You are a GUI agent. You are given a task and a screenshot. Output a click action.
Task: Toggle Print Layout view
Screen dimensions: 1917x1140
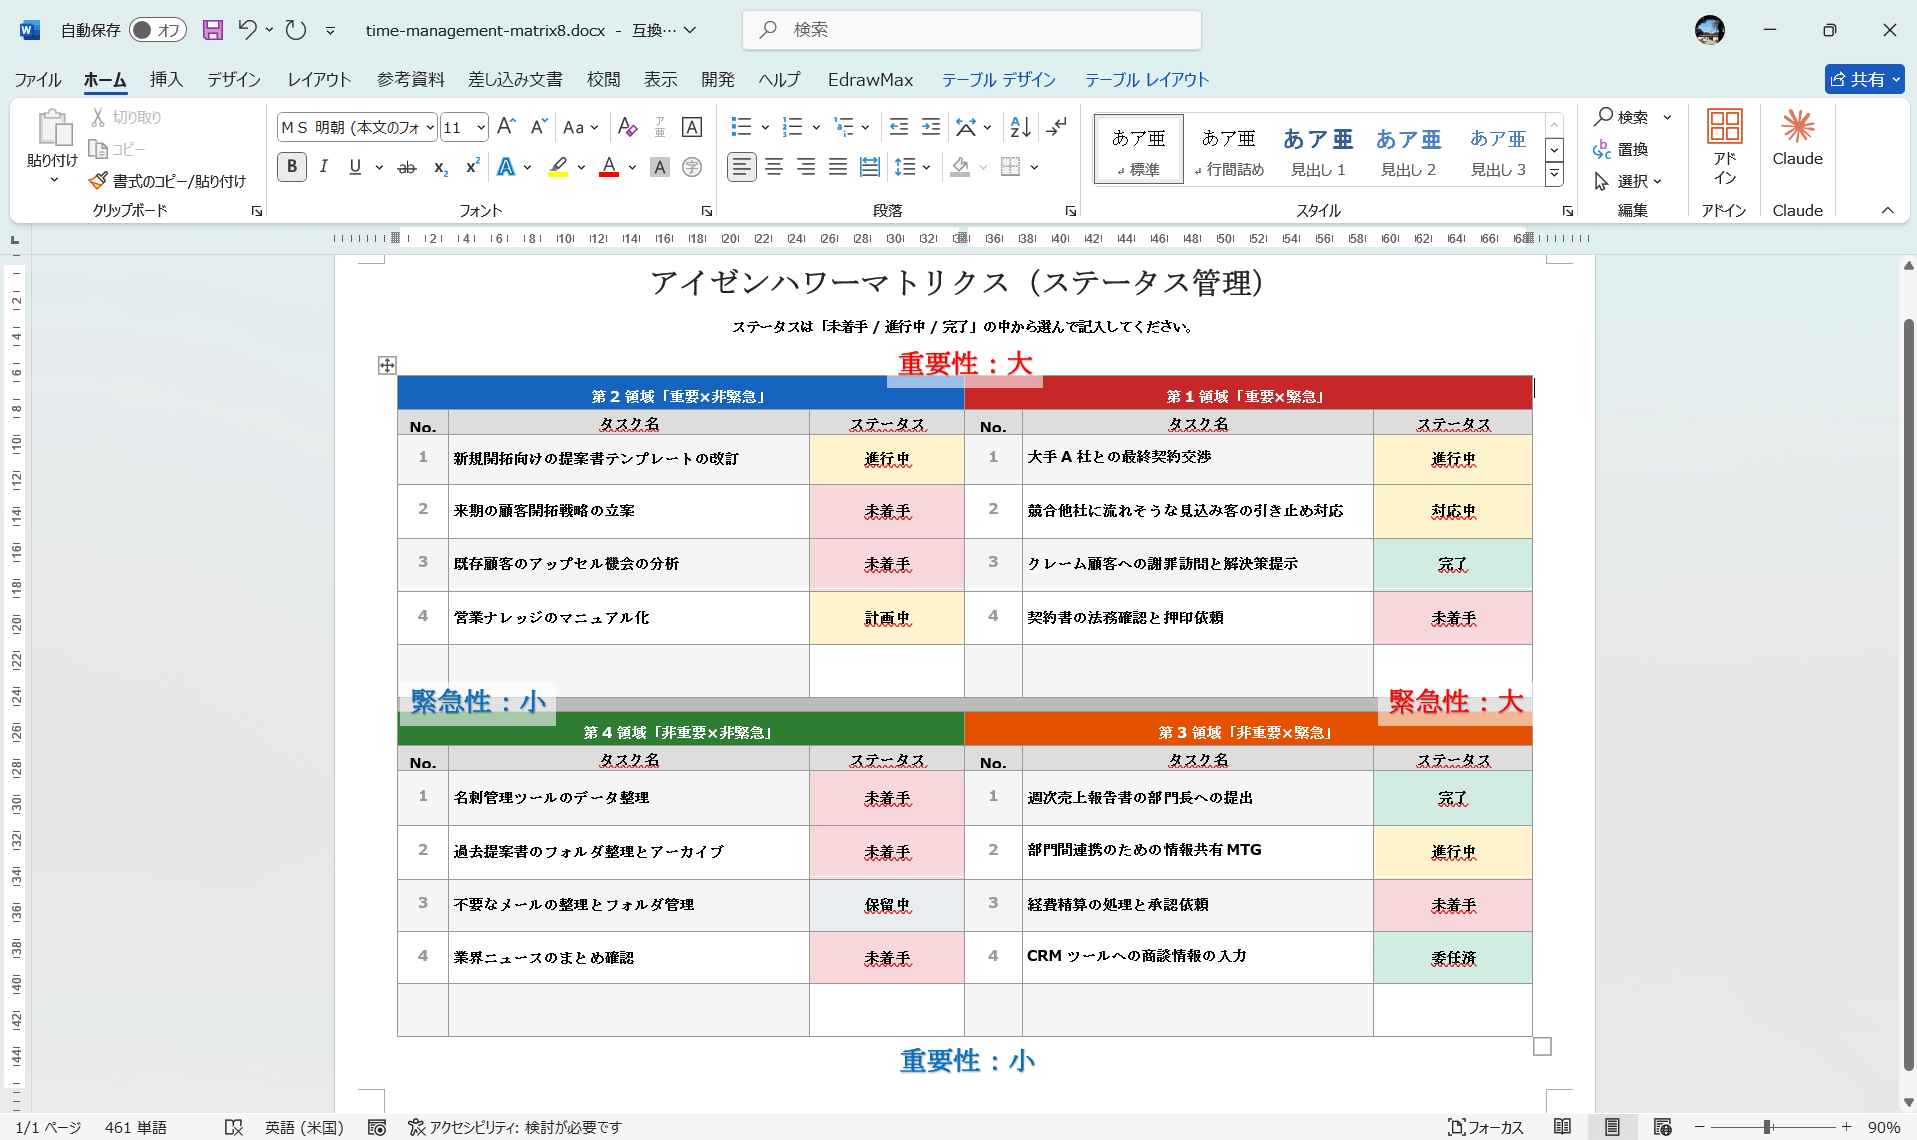1612,1127
